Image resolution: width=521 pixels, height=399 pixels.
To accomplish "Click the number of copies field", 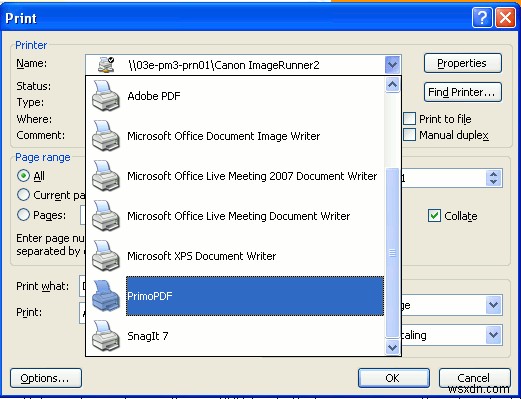I will pyautogui.click(x=443, y=178).
